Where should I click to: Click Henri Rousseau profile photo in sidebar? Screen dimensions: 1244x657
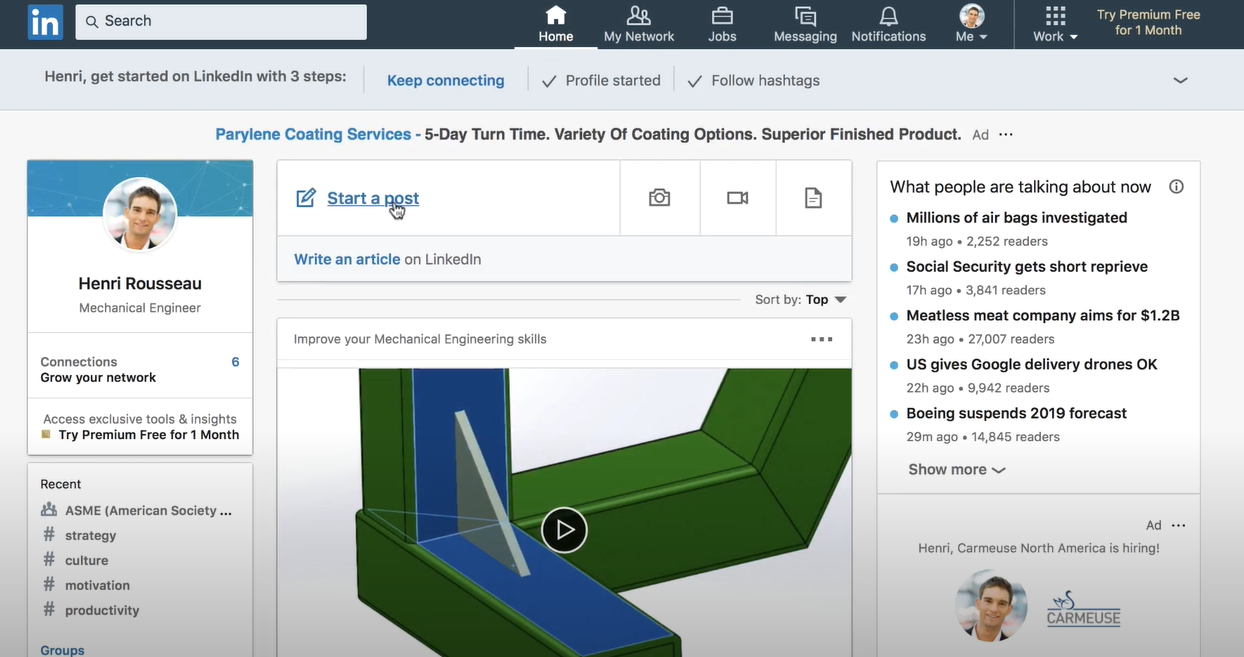(140, 215)
